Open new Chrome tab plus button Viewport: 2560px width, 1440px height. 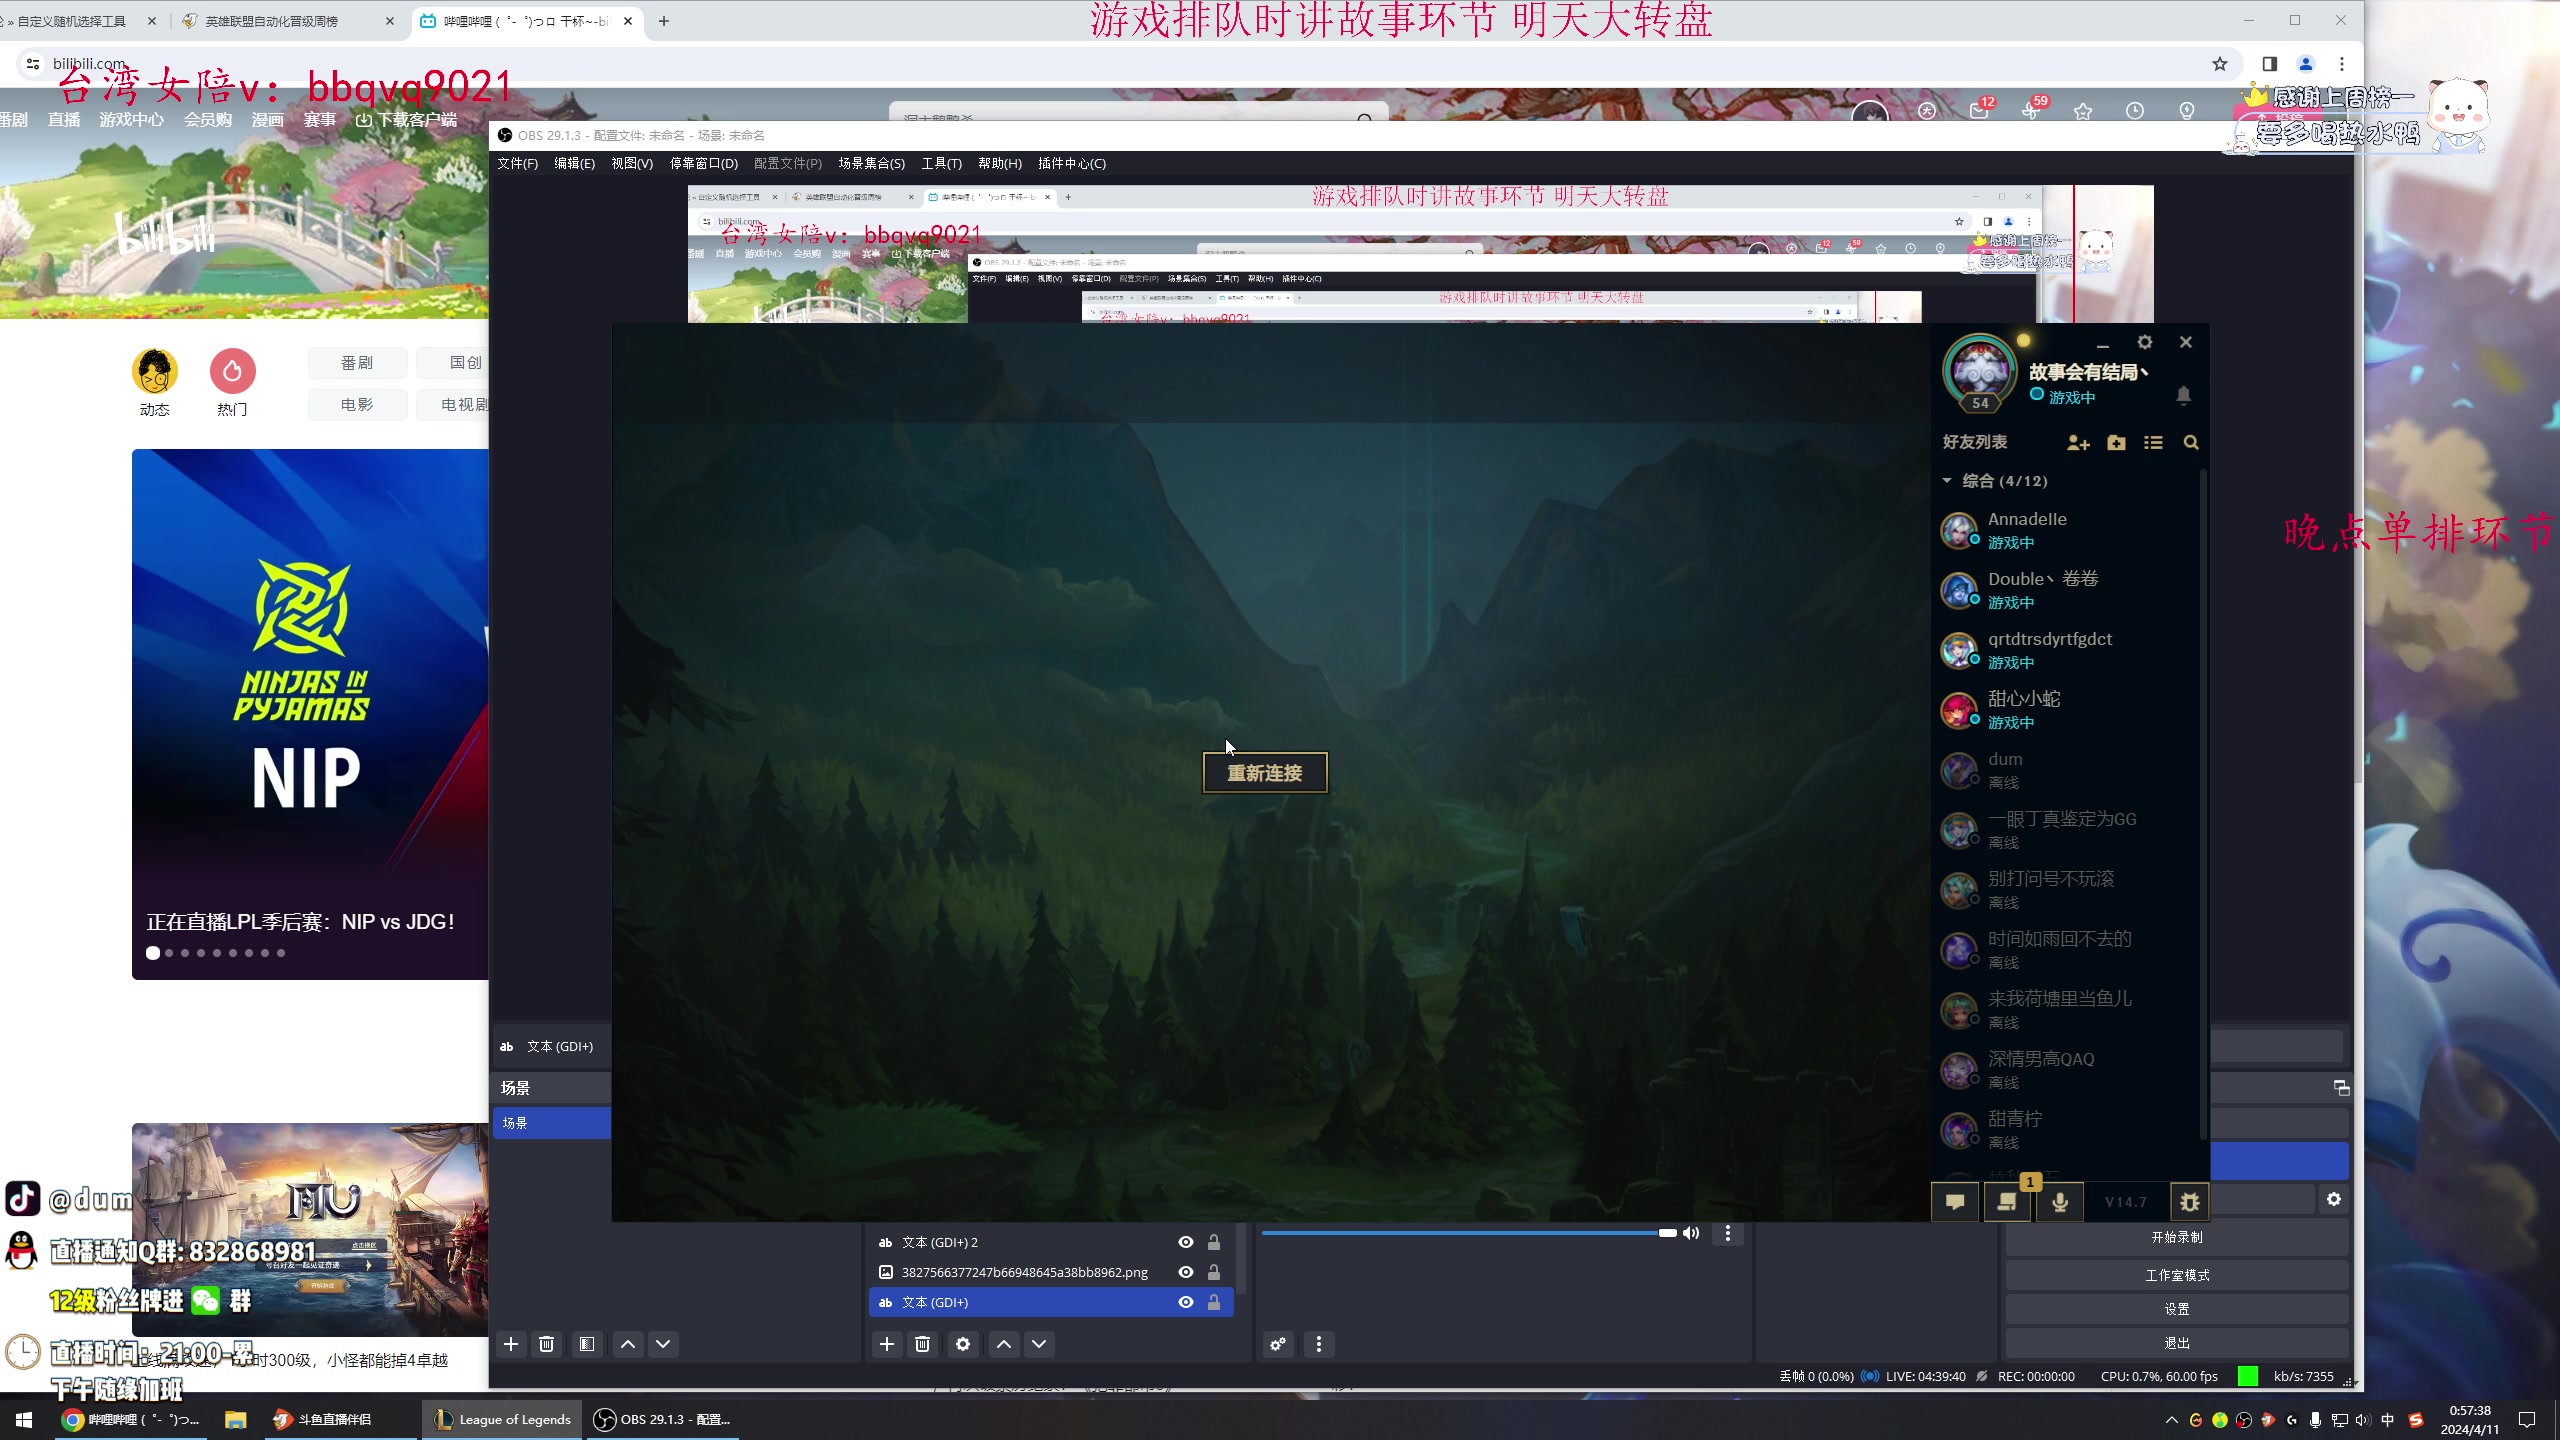click(664, 21)
